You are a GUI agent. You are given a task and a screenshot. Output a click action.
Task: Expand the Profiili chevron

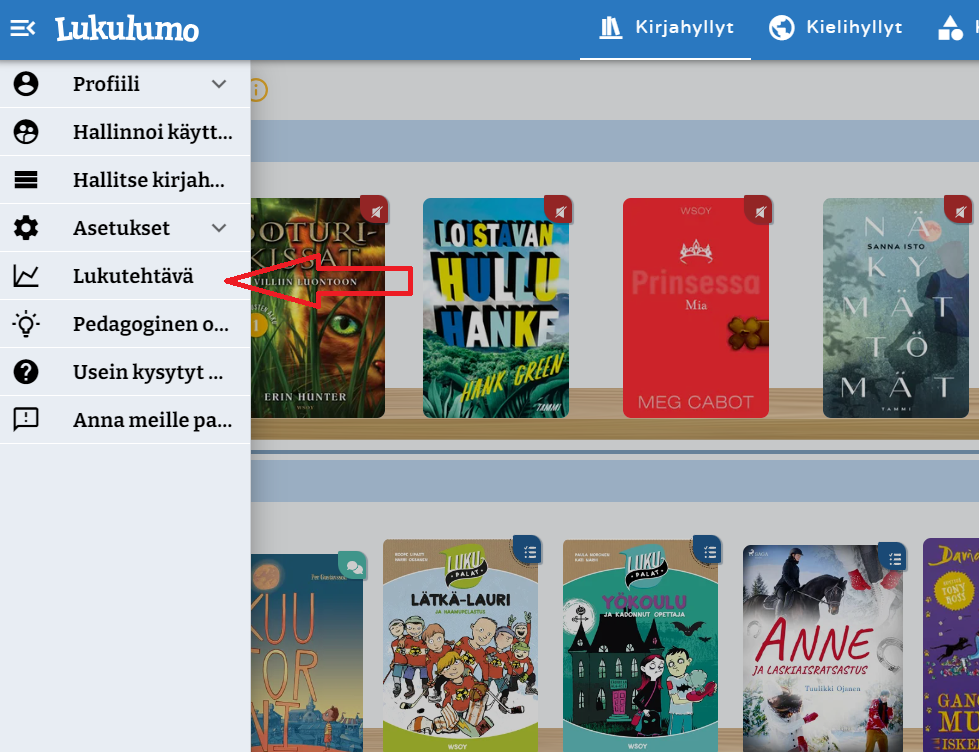click(219, 84)
